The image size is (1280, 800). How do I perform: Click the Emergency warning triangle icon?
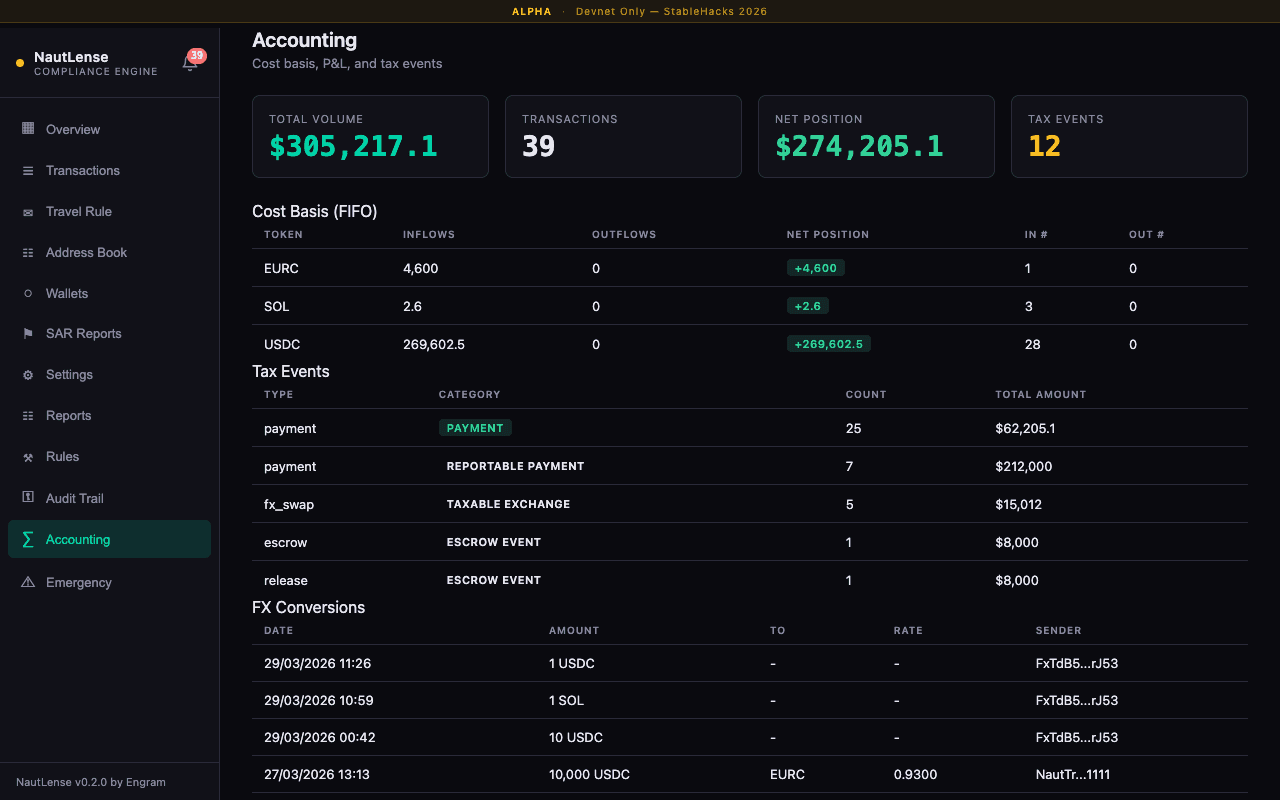point(28,582)
